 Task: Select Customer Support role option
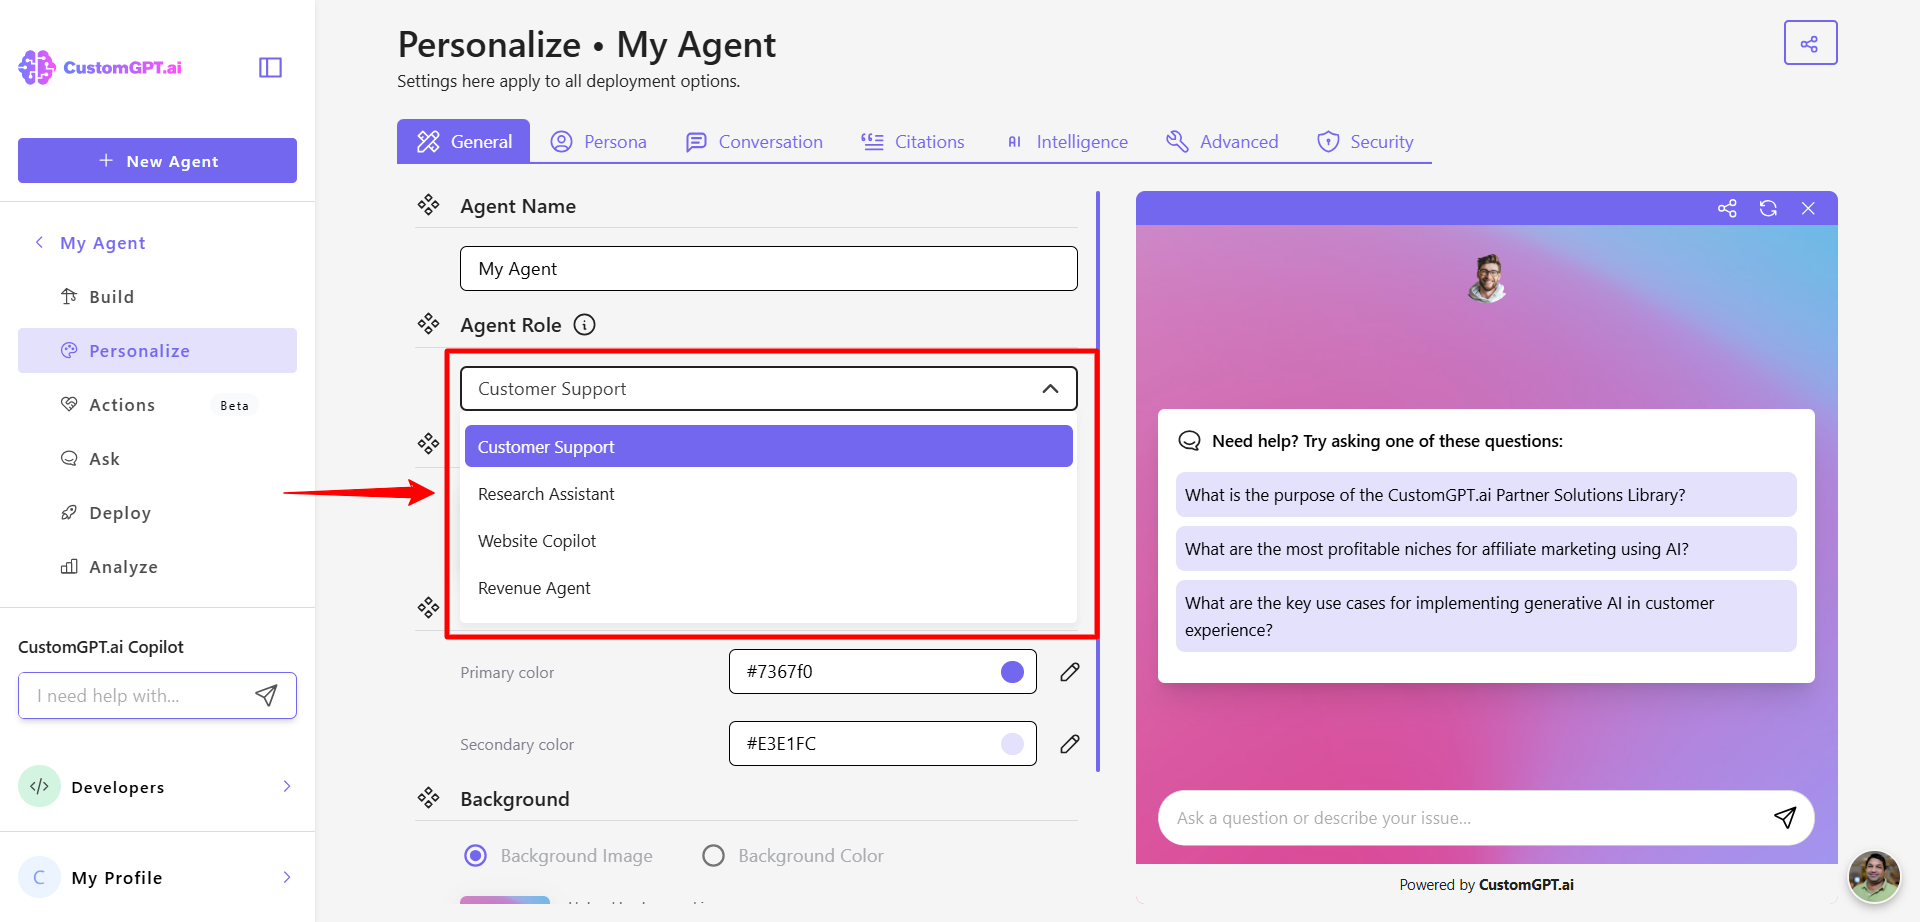768,447
